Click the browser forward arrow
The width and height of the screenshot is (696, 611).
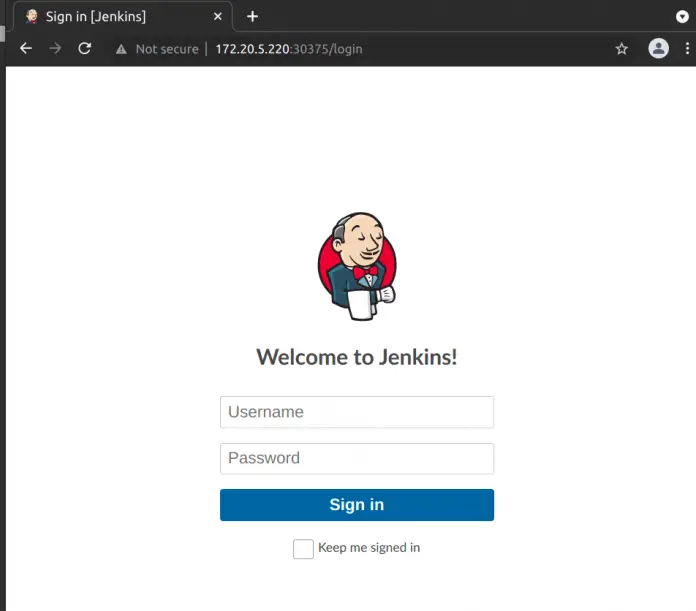tap(55, 48)
